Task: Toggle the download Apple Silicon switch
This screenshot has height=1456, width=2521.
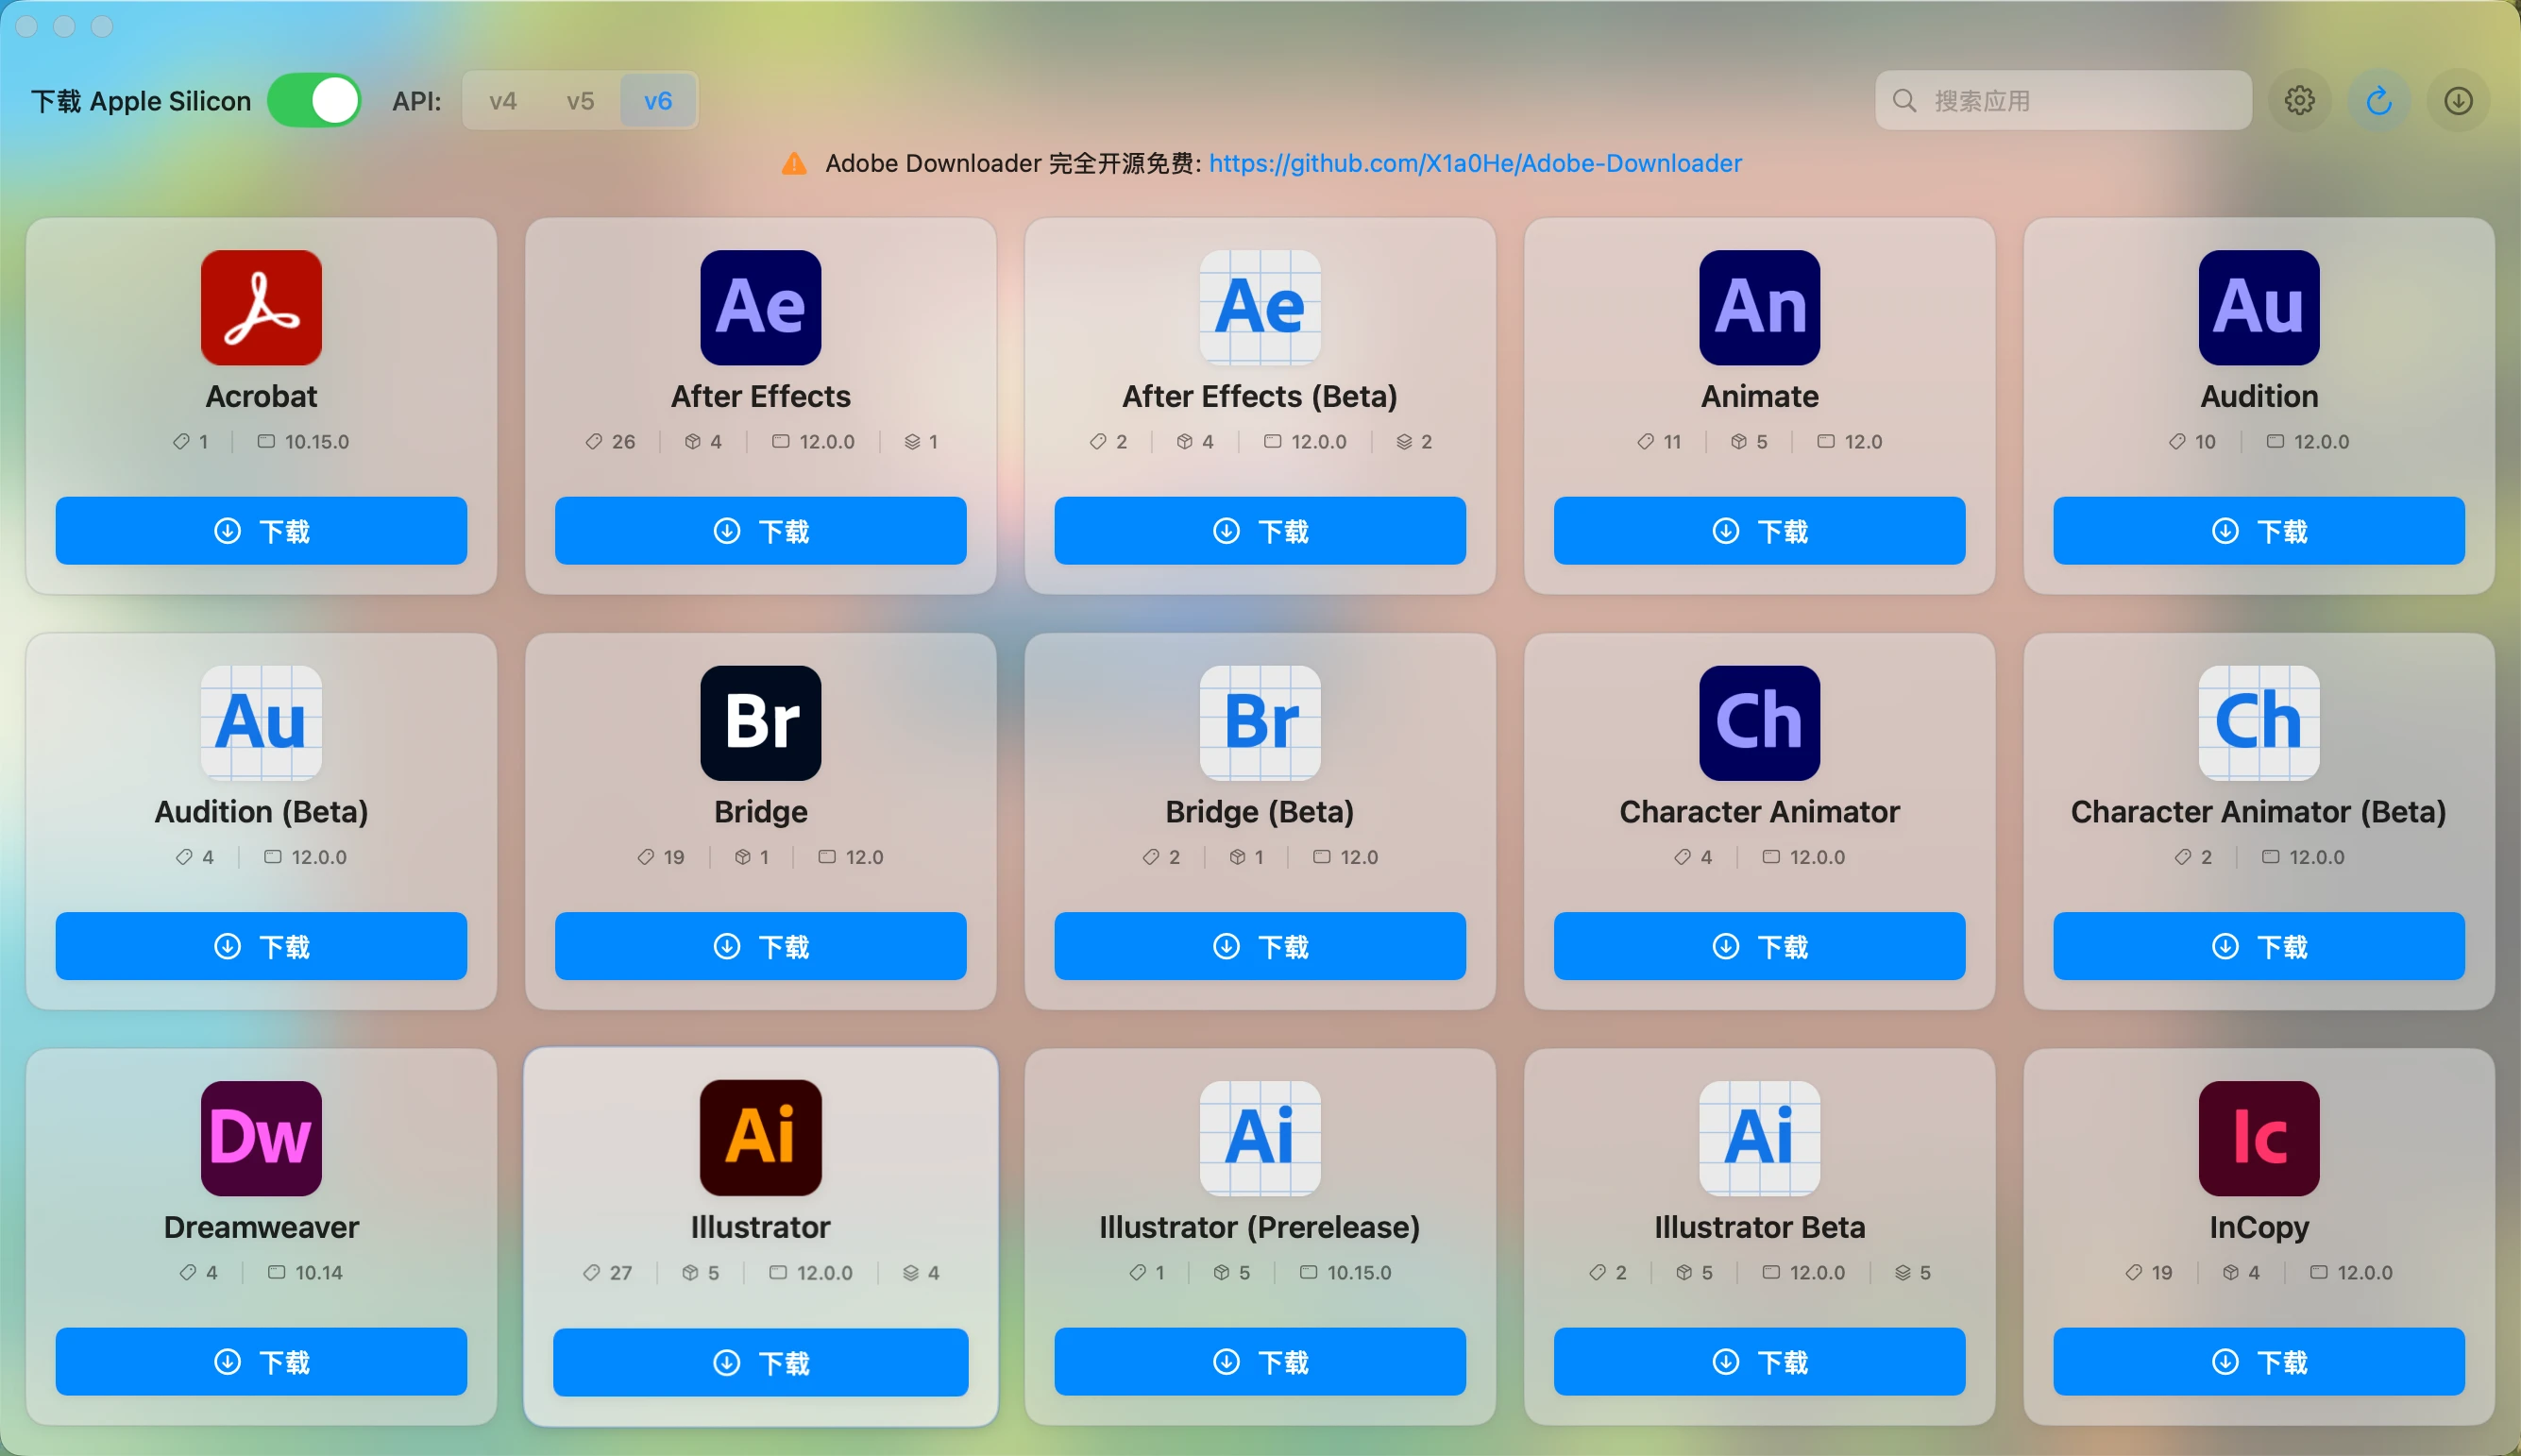Action: (314, 100)
